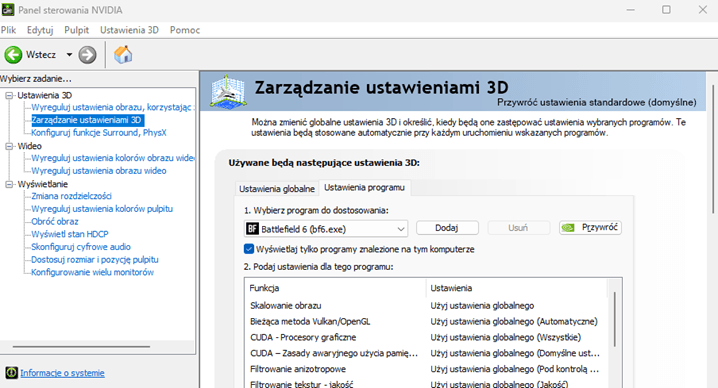Close the Panel sterowania NVIDIA window

pos(702,10)
